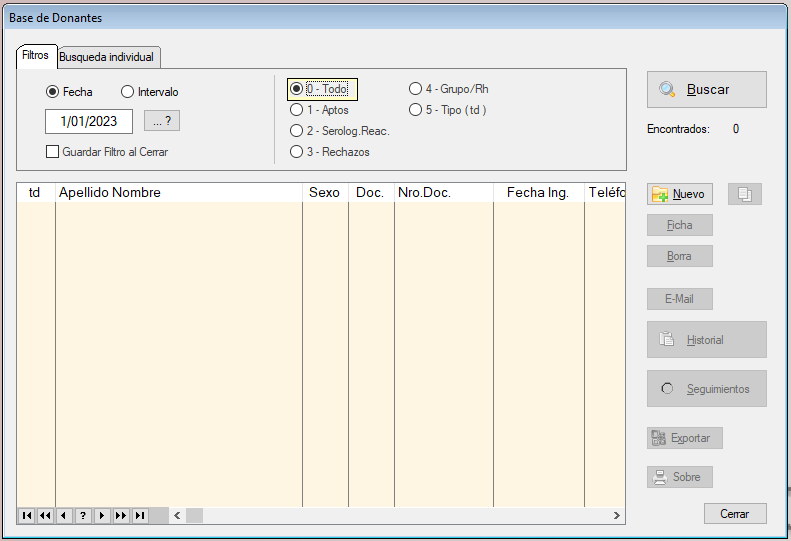Viewport: 791px width, 541px height.
Task: Select the 1 - Aptos filter
Action: point(296,110)
